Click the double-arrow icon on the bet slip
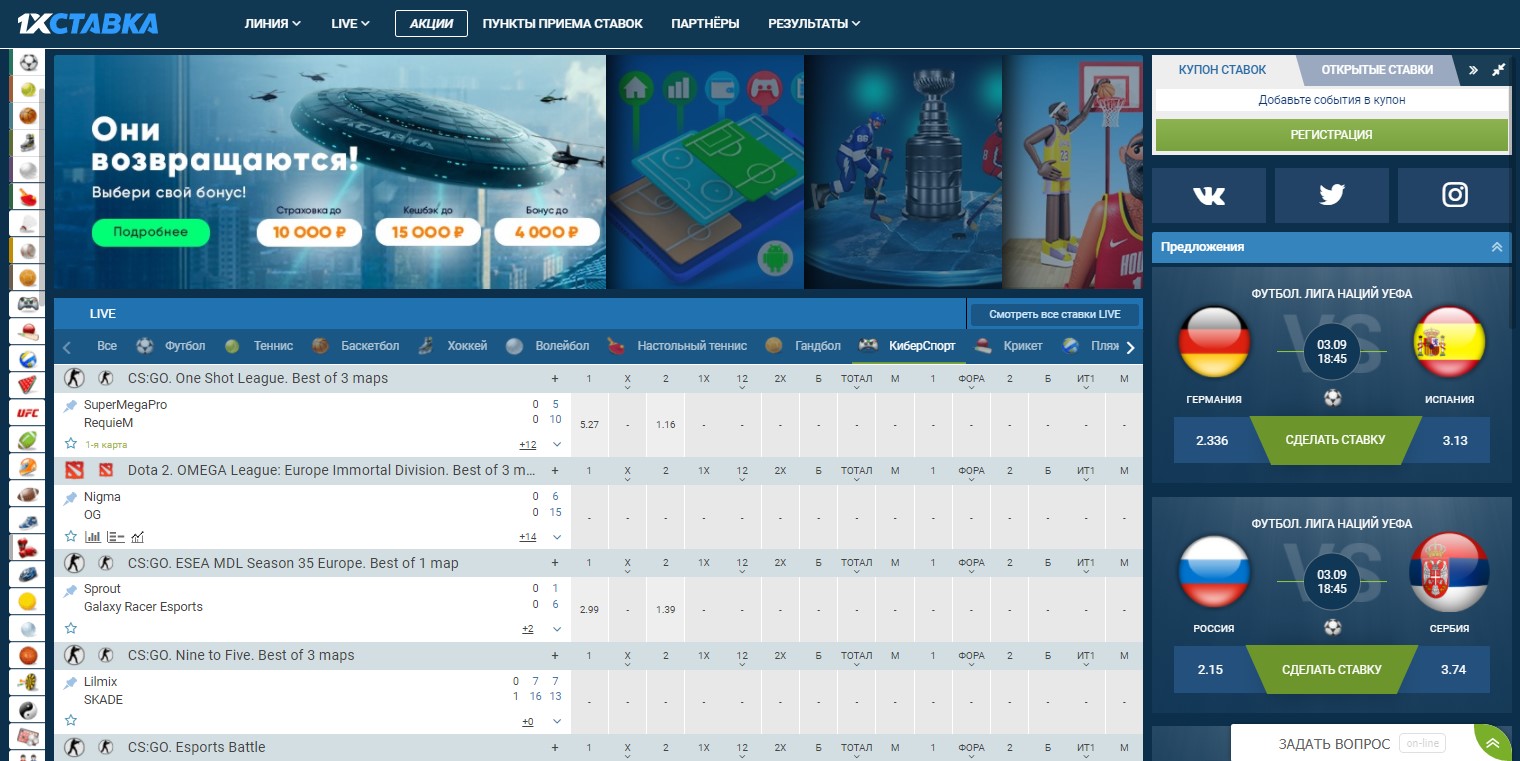This screenshot has height=761, width=1520. click(x=1473, y=70)
